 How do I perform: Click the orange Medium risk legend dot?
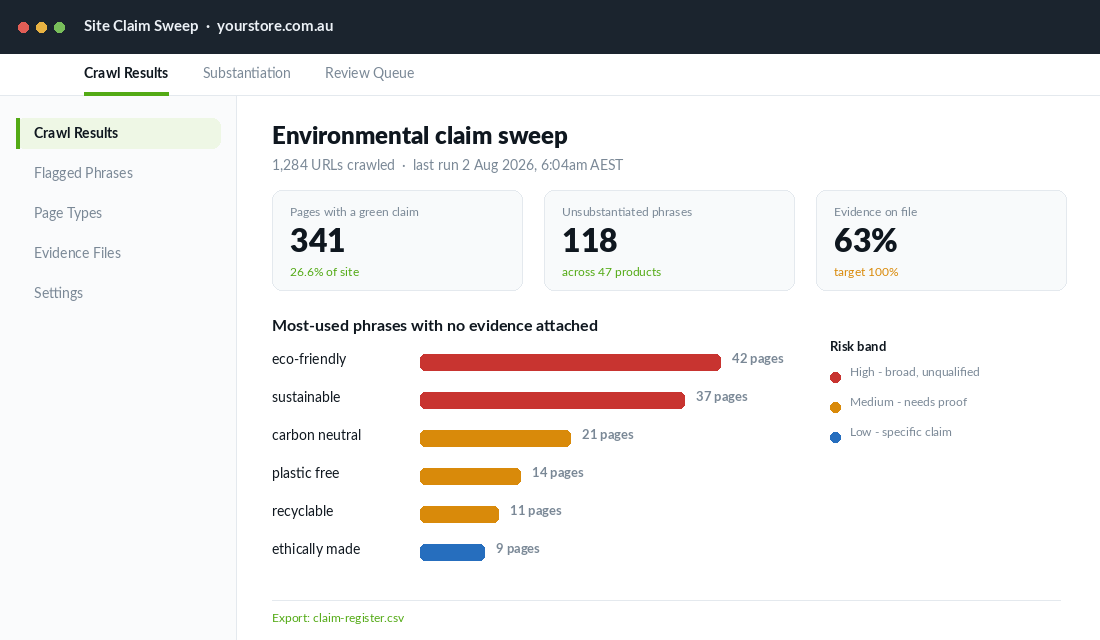tap(836, 408)
